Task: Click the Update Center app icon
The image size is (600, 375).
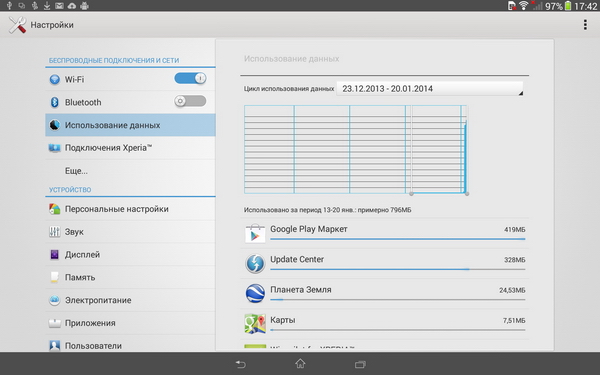Action: [x=255, y=264]
